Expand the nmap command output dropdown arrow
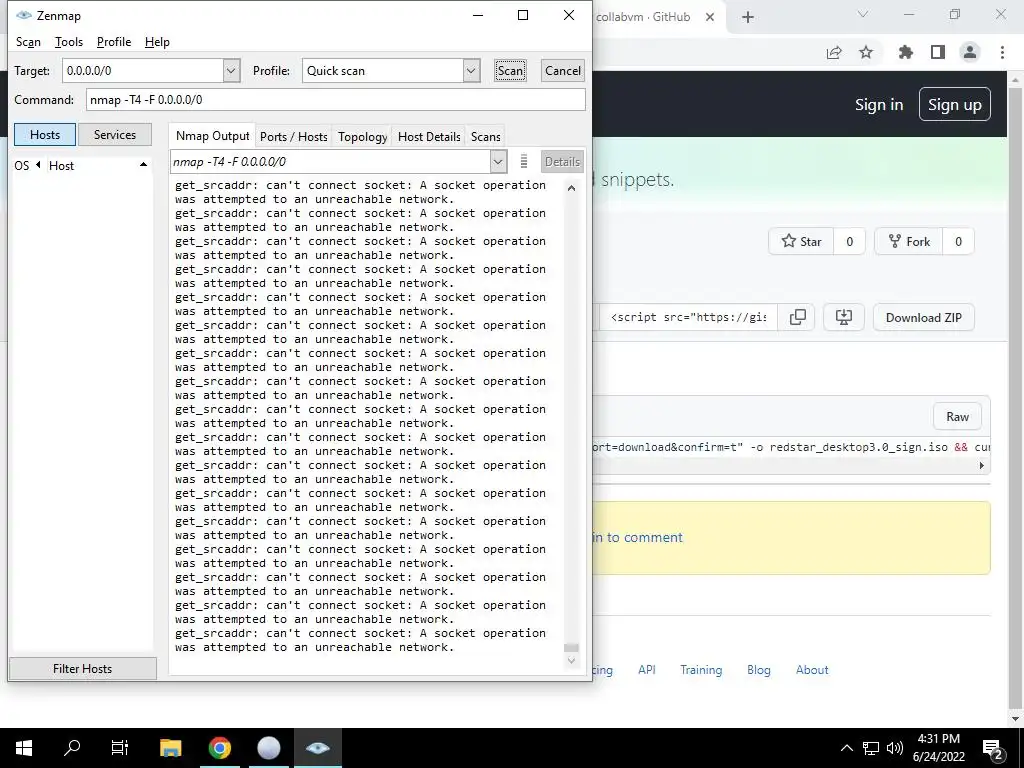Screen dimensions: 1024x768 tap(498, 161)
